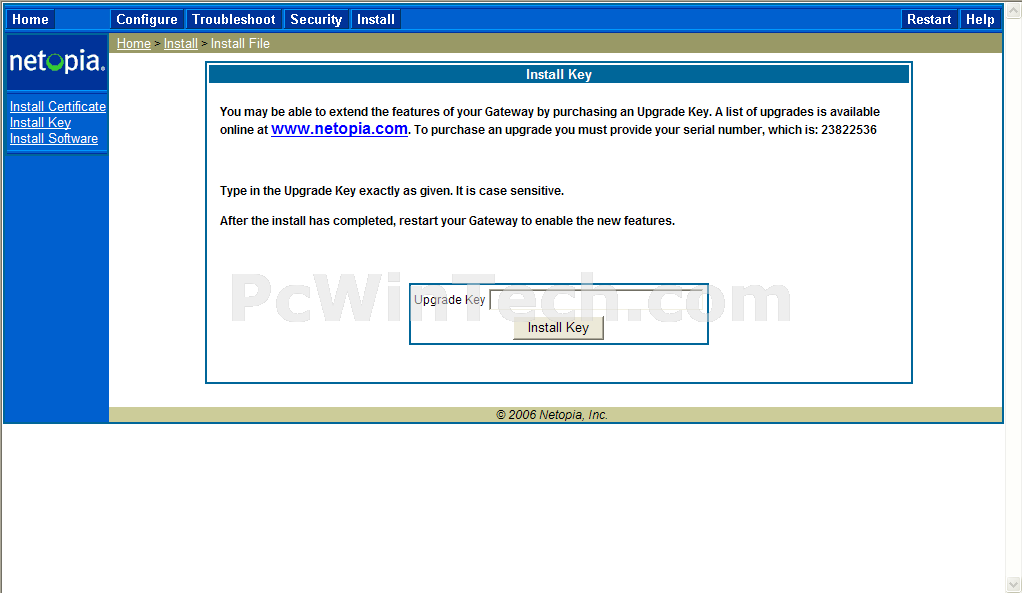Visit the www.netopia.com link

click(x=339, y=129)
